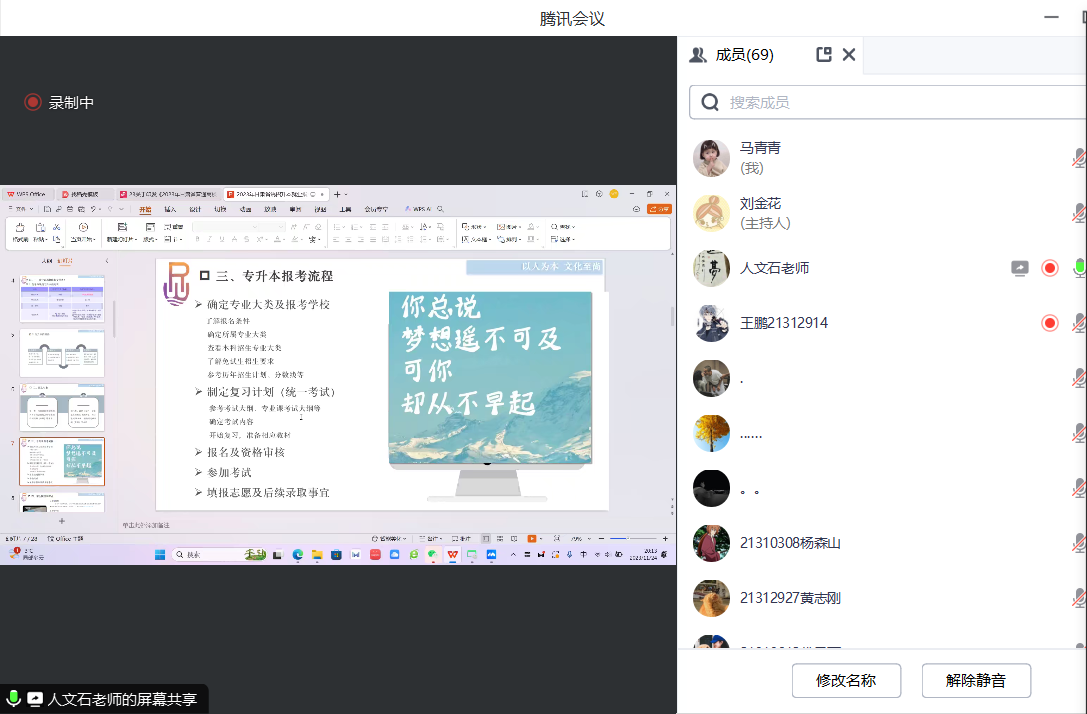This screenshot has width=1087, height=714.
Task: Click the recording icon next to 人文石老师
Action: 1050,268
